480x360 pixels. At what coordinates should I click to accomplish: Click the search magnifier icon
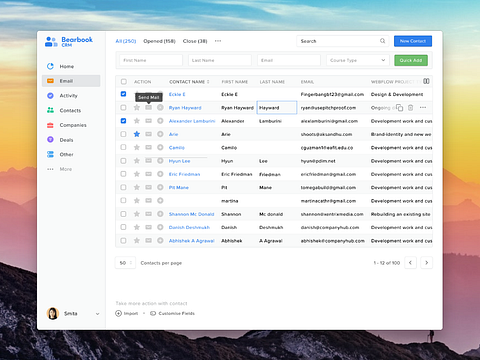pyautogui.click(x=382, y=41)
